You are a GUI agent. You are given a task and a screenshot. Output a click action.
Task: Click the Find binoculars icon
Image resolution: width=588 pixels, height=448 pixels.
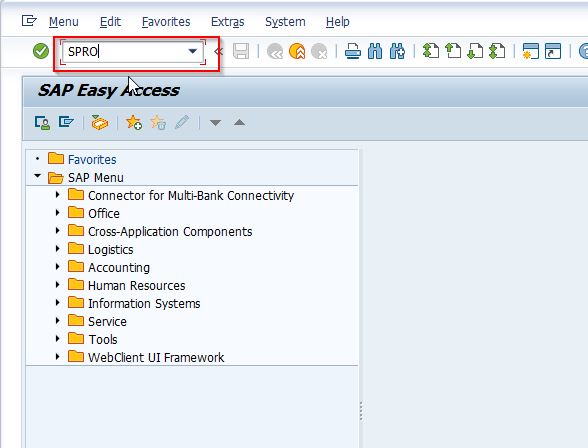pos(375,51)
